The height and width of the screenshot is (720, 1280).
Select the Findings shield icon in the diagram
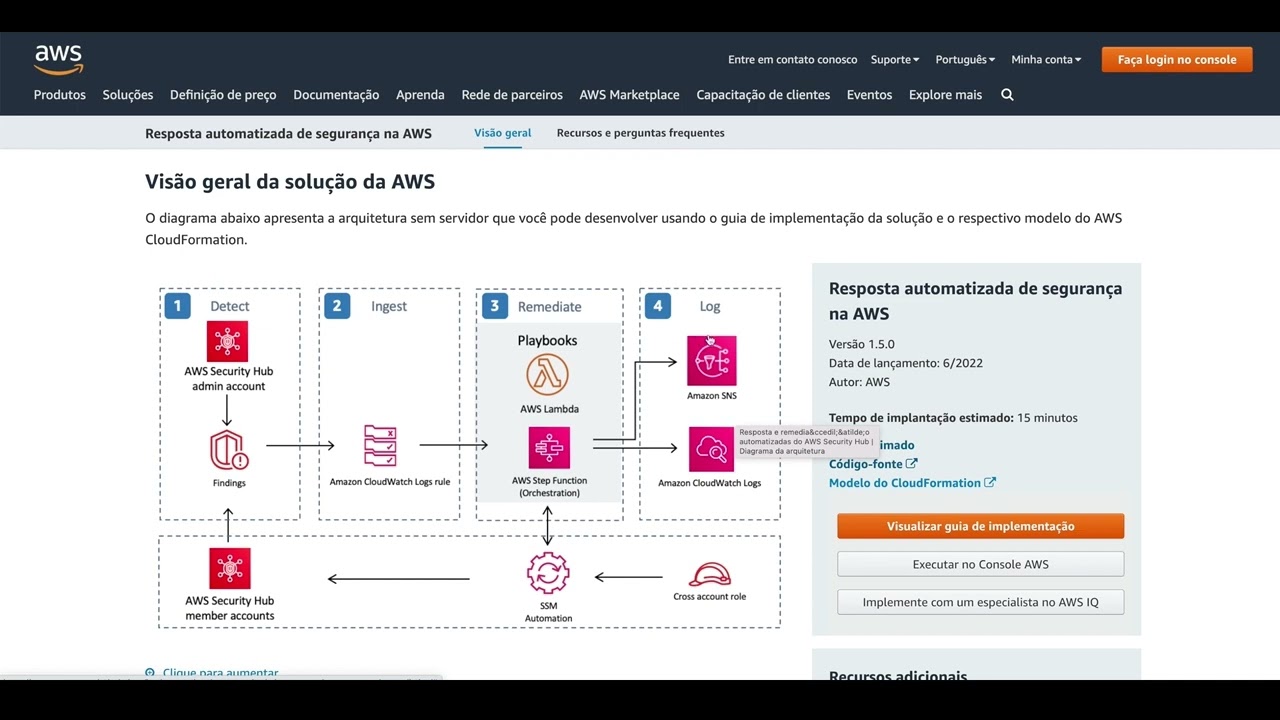point(229,450)
